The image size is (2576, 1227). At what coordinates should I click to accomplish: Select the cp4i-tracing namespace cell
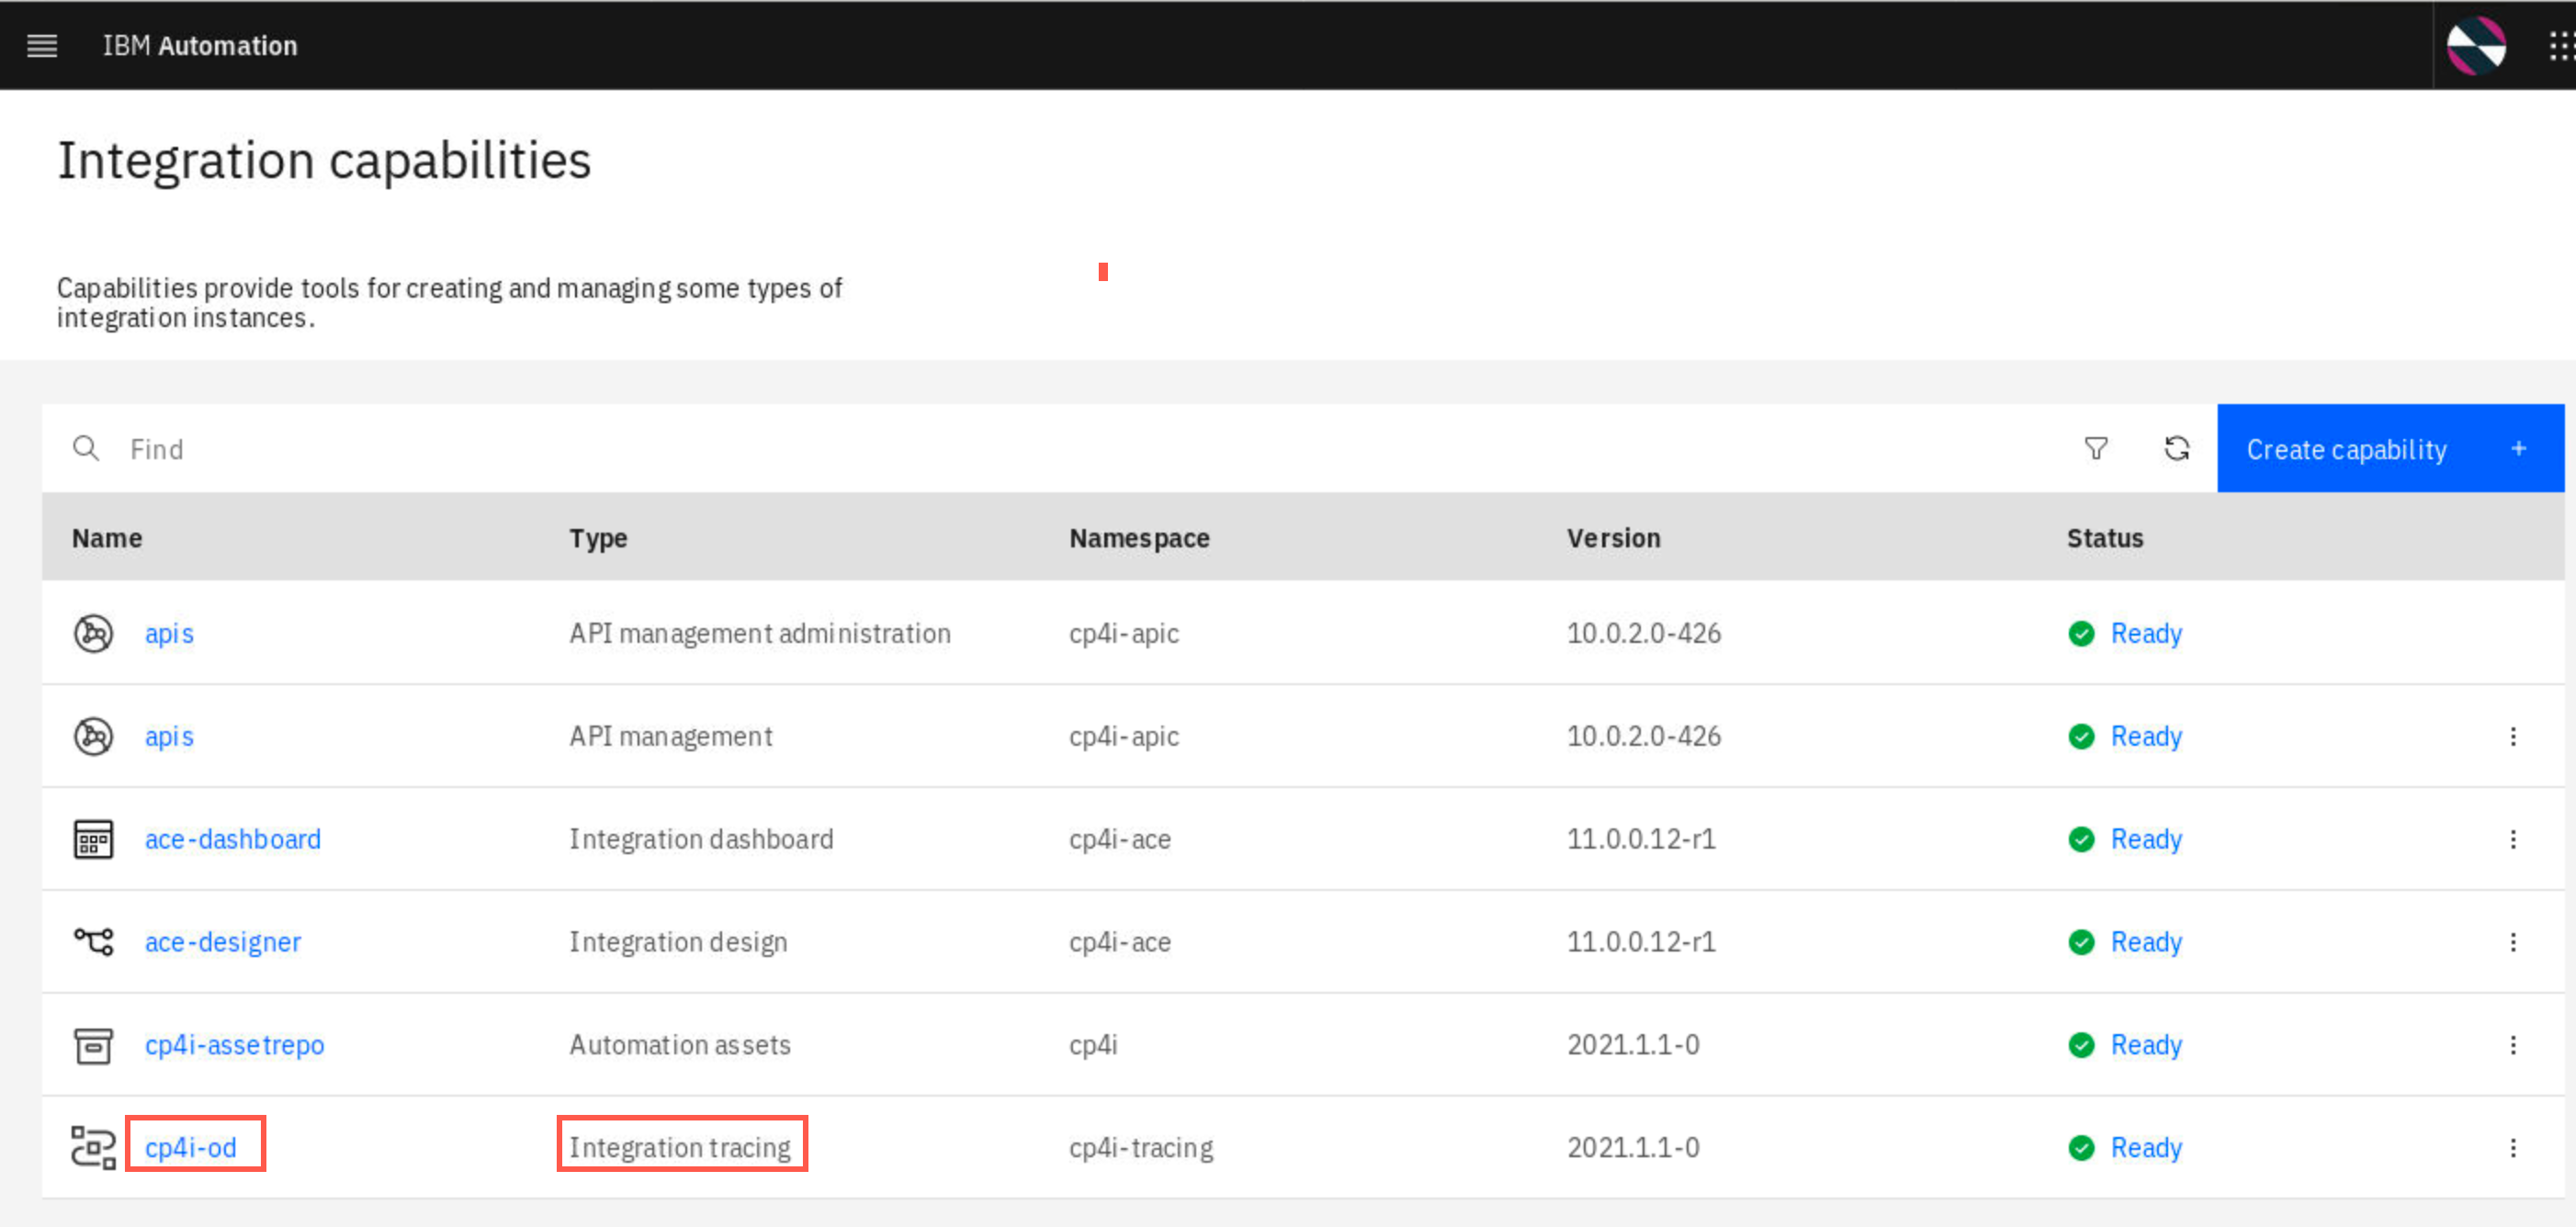[x=1141, y=1148]
